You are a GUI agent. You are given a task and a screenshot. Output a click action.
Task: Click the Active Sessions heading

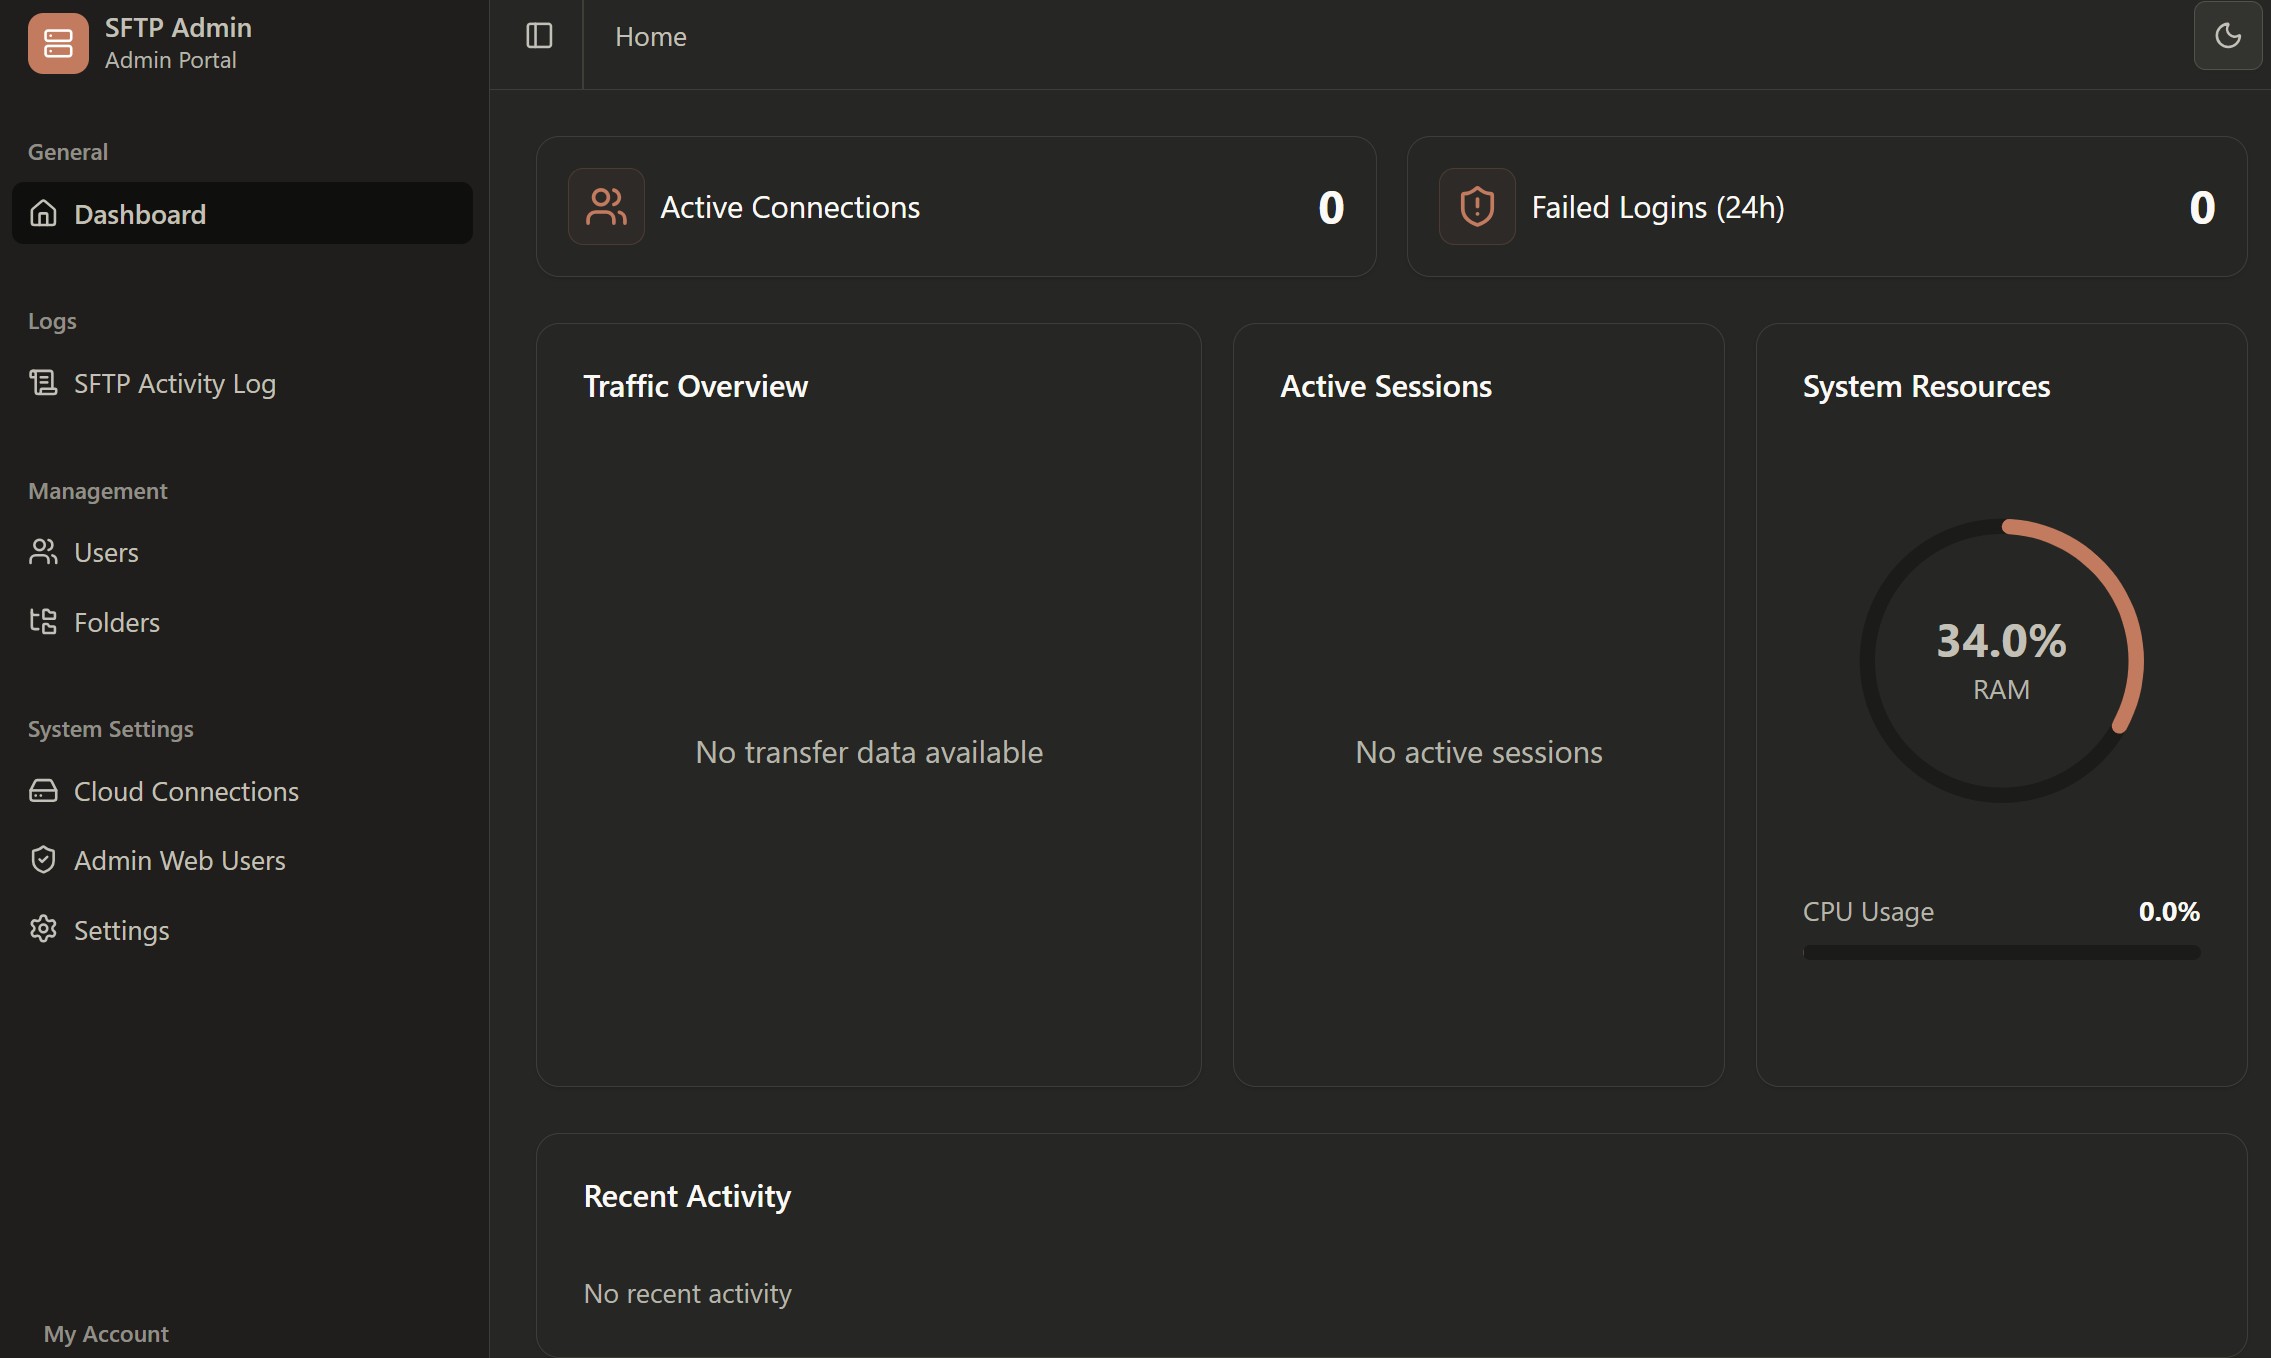1386,386
